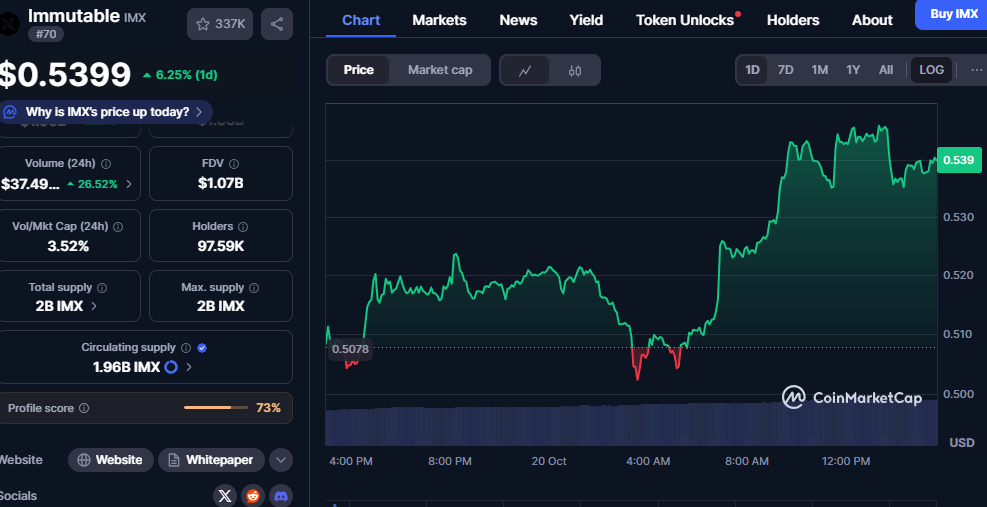The image size is (987, 507).
Task: Switch to candlestick chart icon
Action: (575, 70)
